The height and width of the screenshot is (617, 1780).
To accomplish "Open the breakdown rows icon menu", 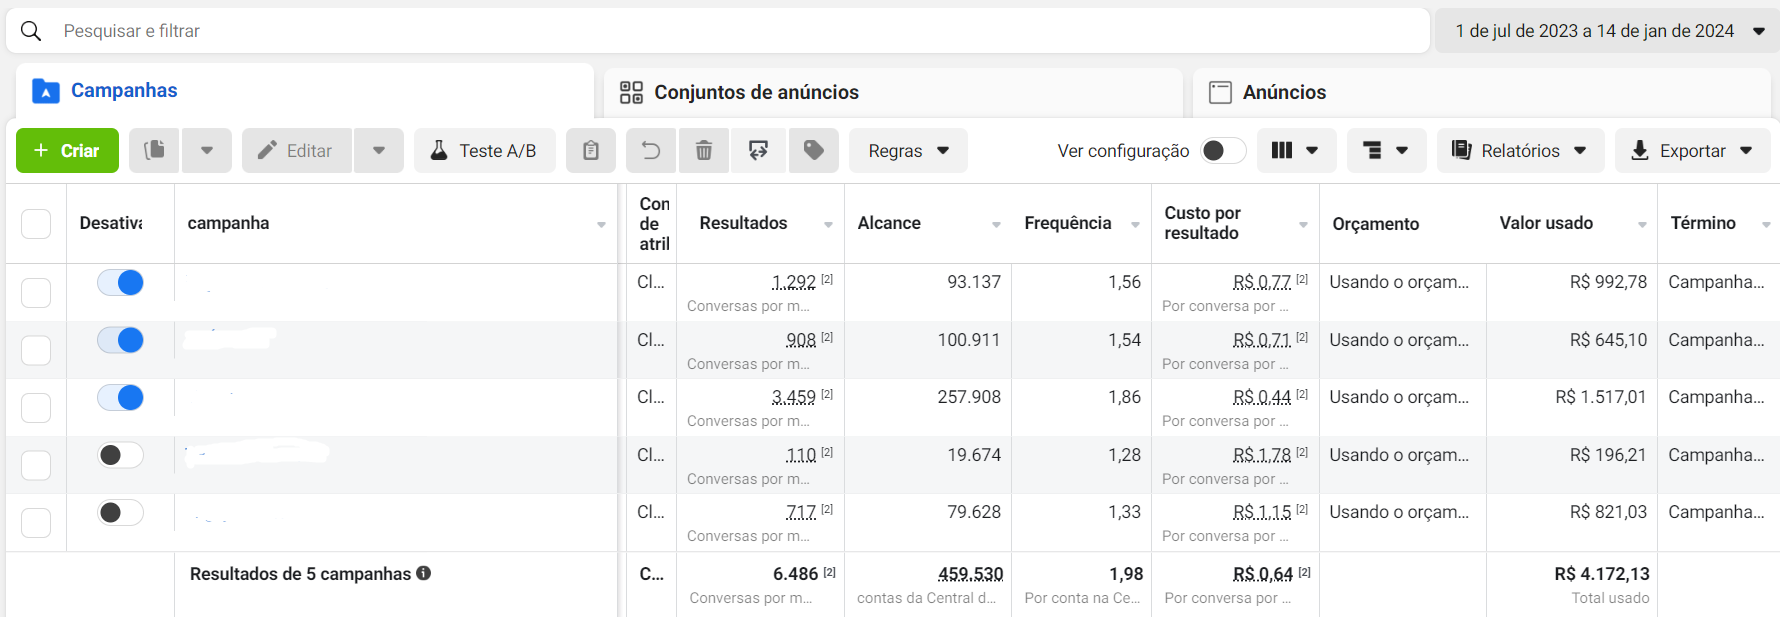I will (x=1386, y=150).
